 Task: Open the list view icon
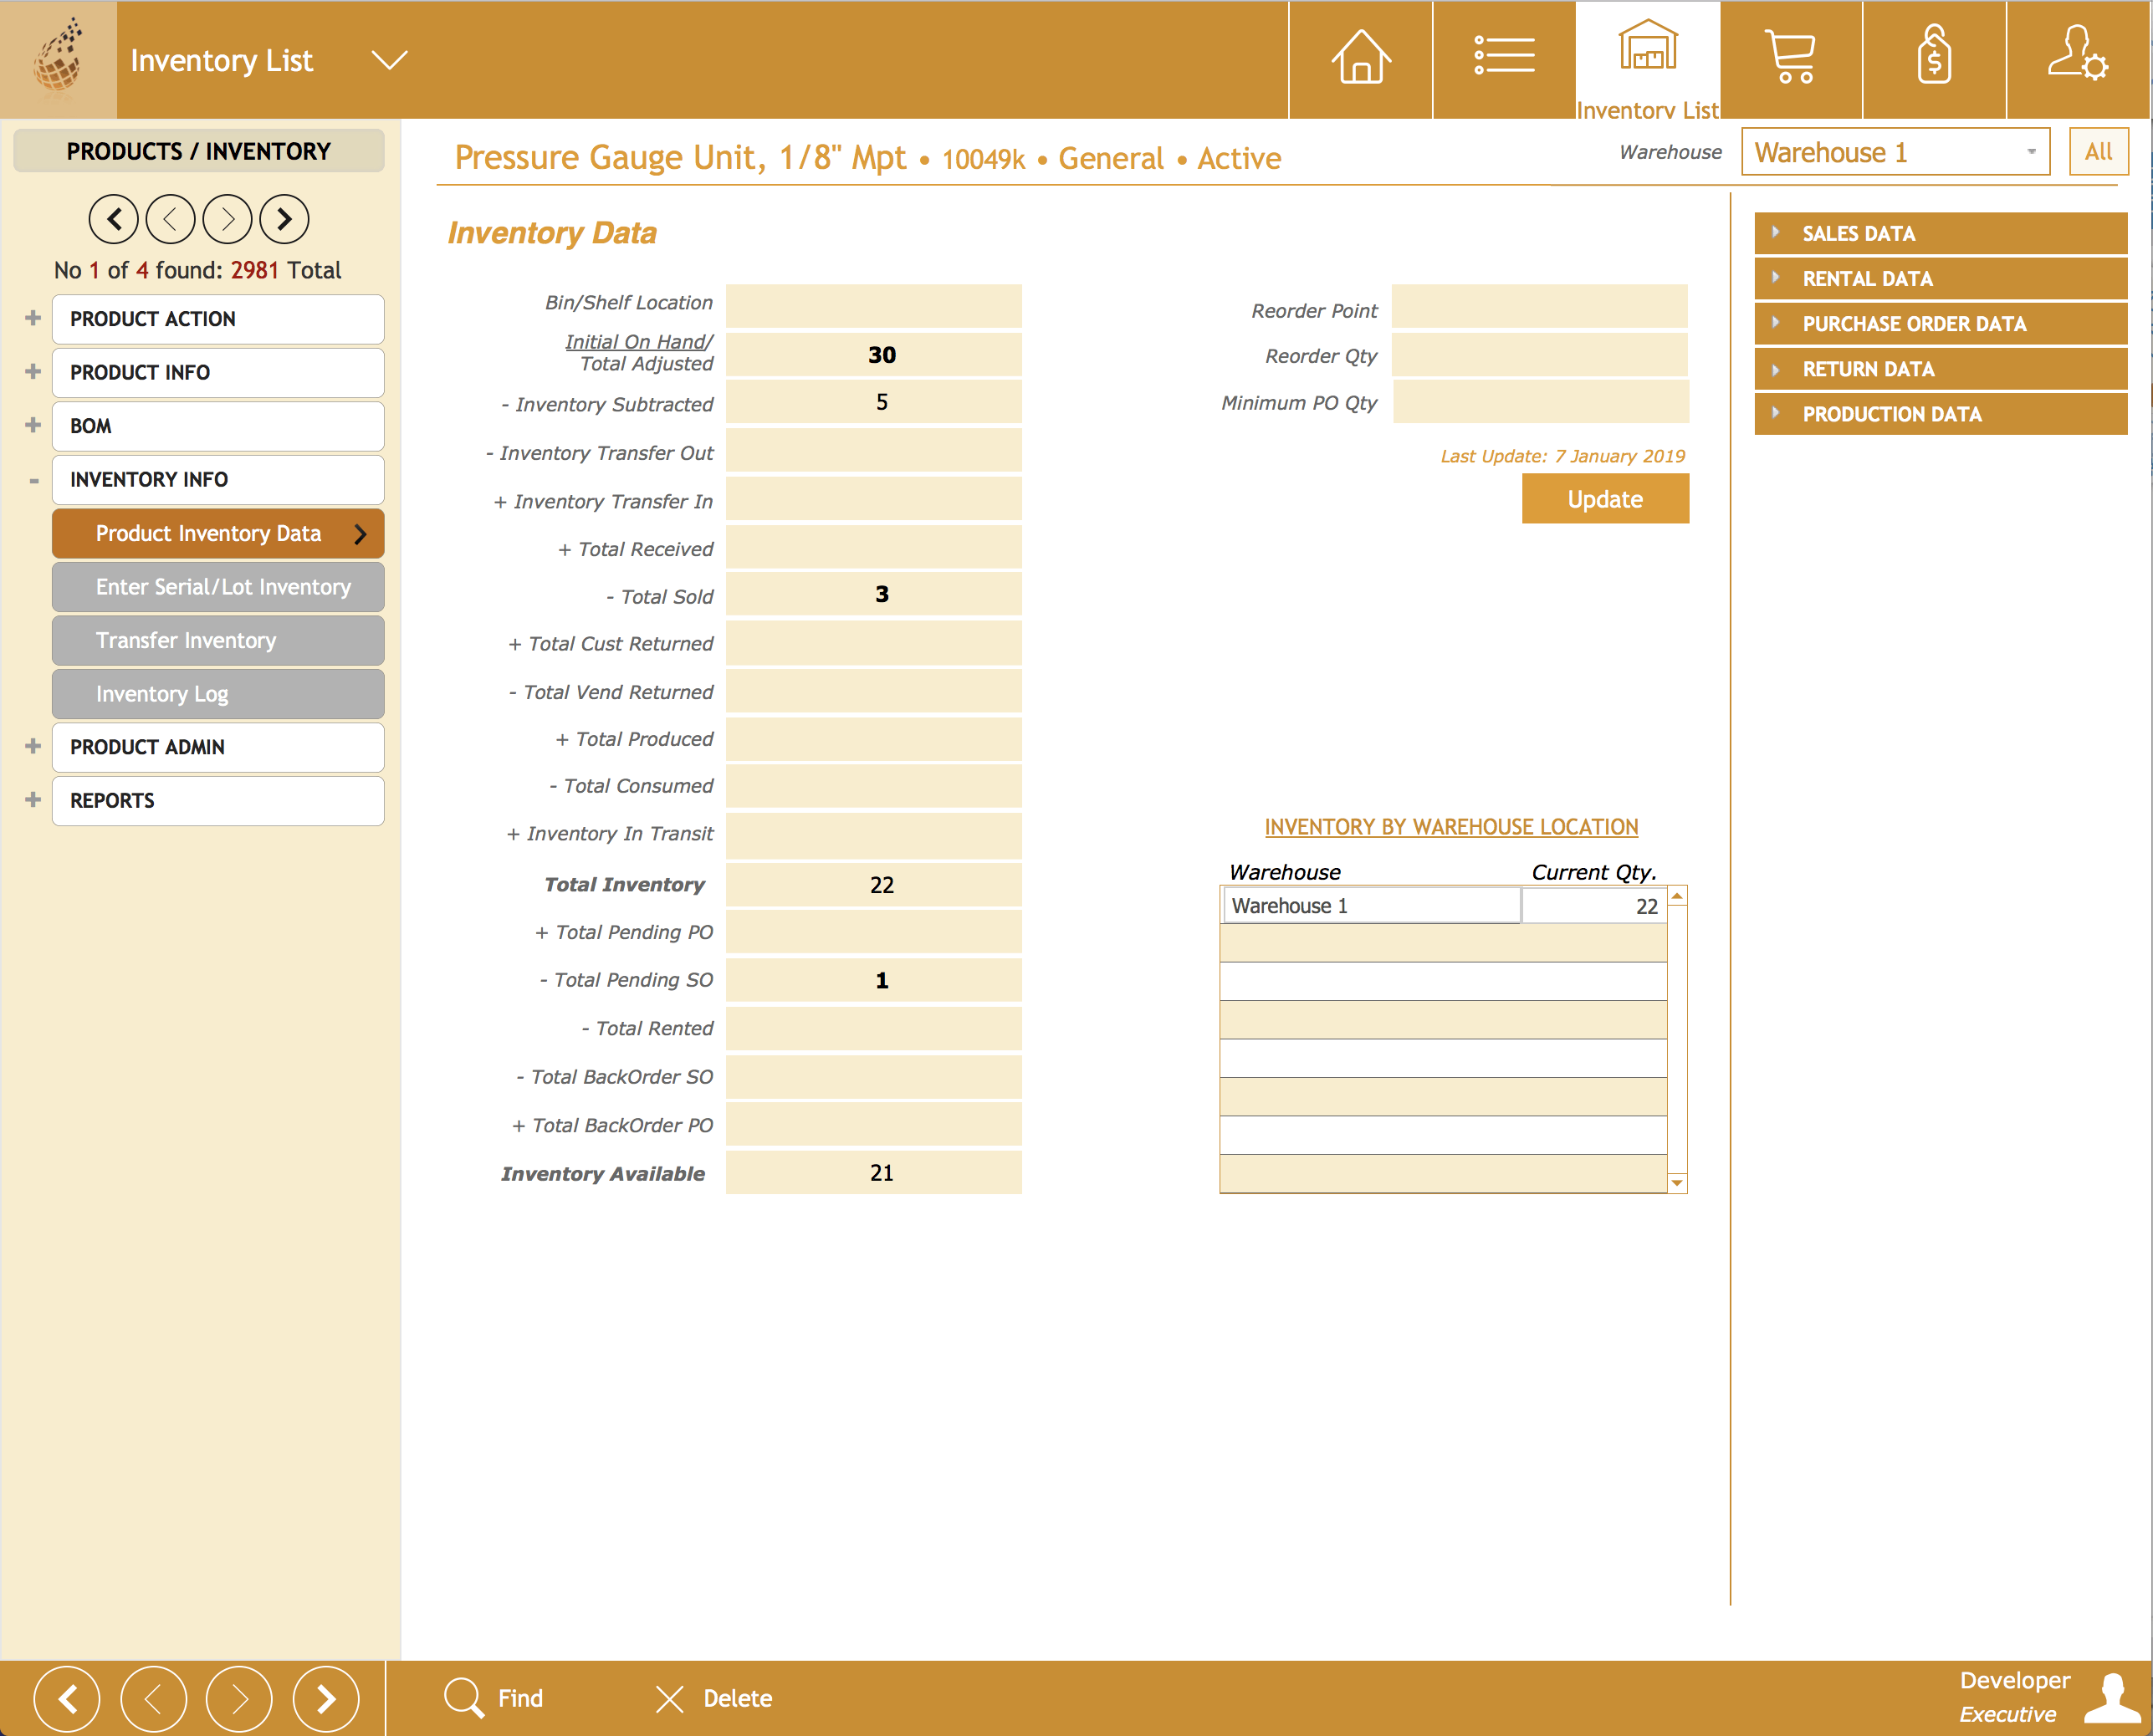[x=1503, y=56]
